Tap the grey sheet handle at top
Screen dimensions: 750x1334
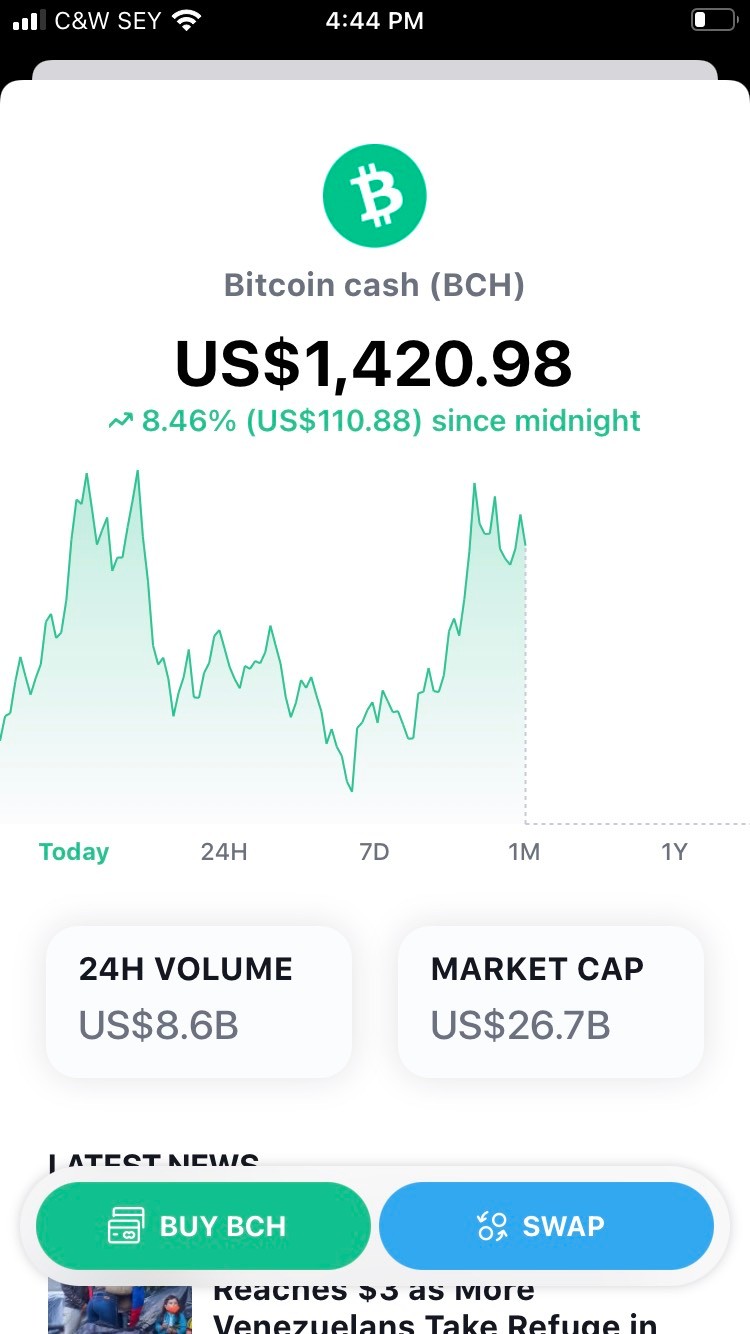(x=375, y=70)
